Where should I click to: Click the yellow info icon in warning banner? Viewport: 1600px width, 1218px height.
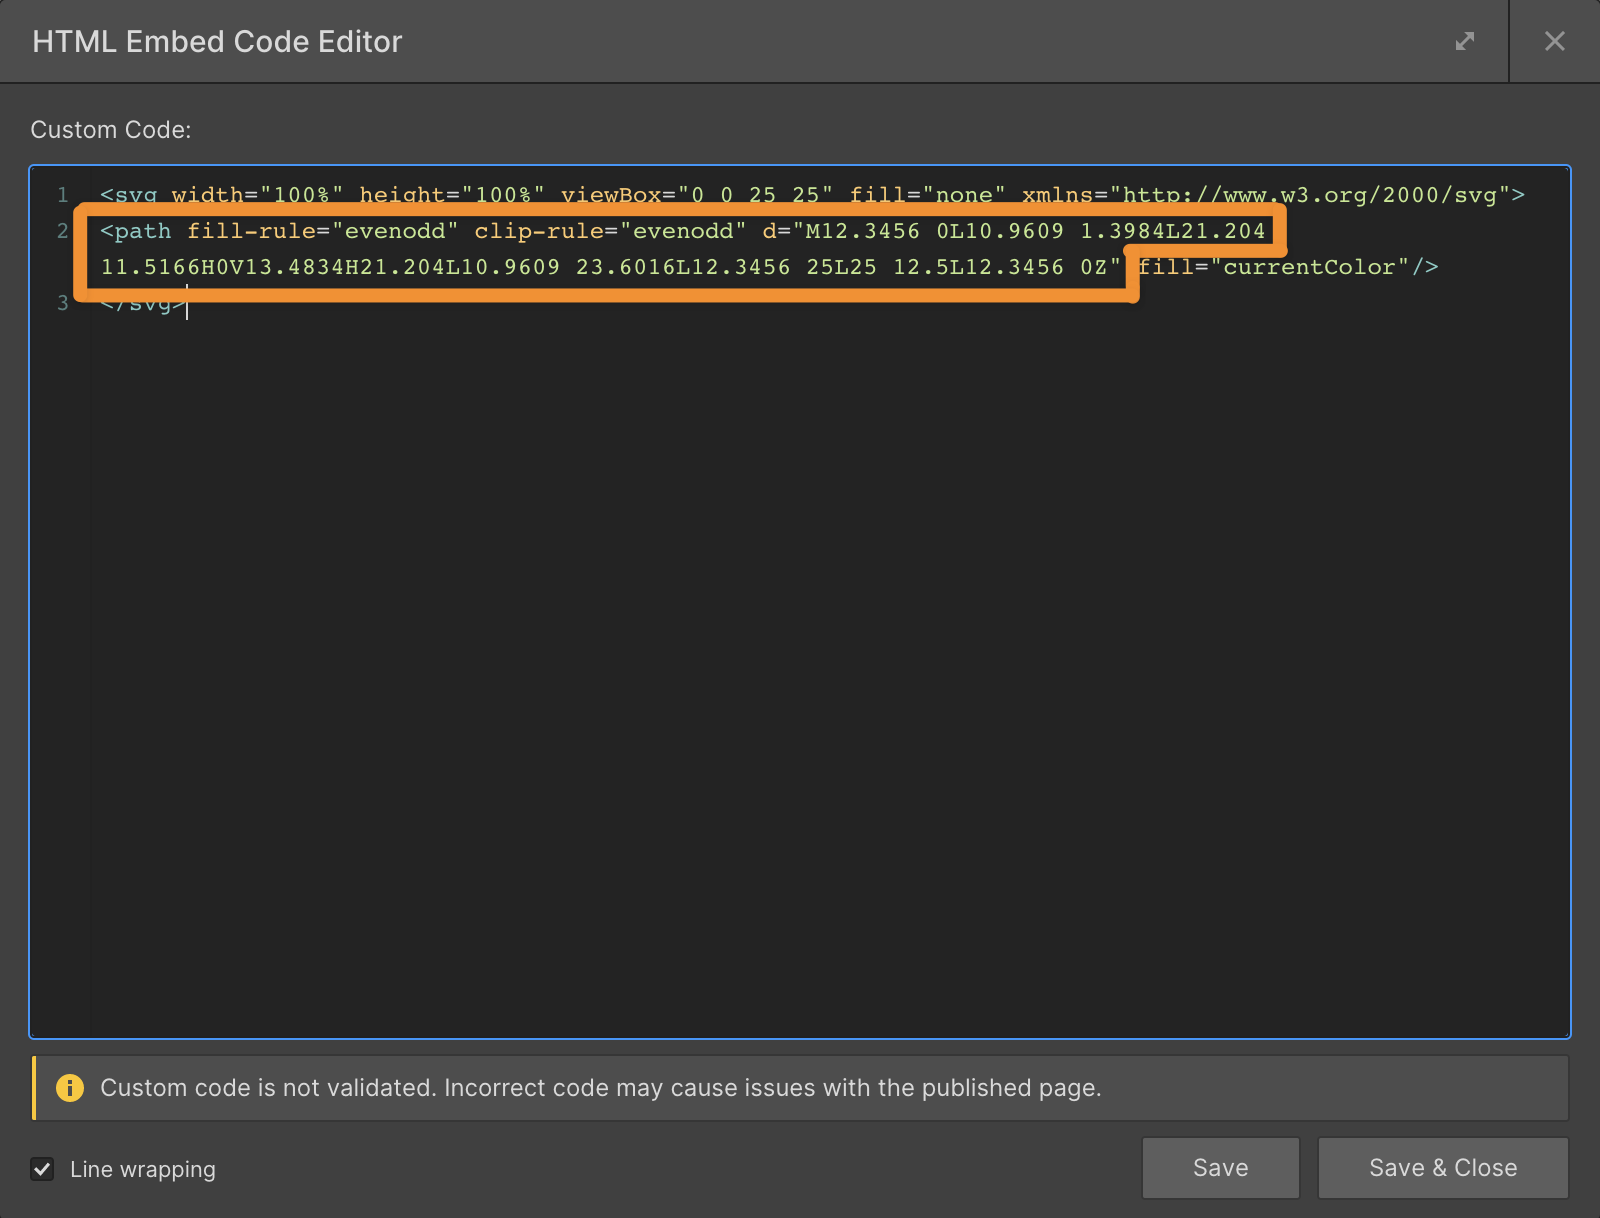[x=70, y=1088]
